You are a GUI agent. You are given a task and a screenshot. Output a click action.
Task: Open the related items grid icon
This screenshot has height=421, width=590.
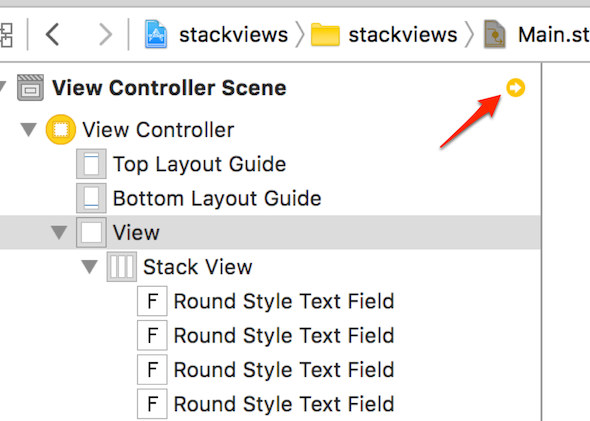[6, 35]
